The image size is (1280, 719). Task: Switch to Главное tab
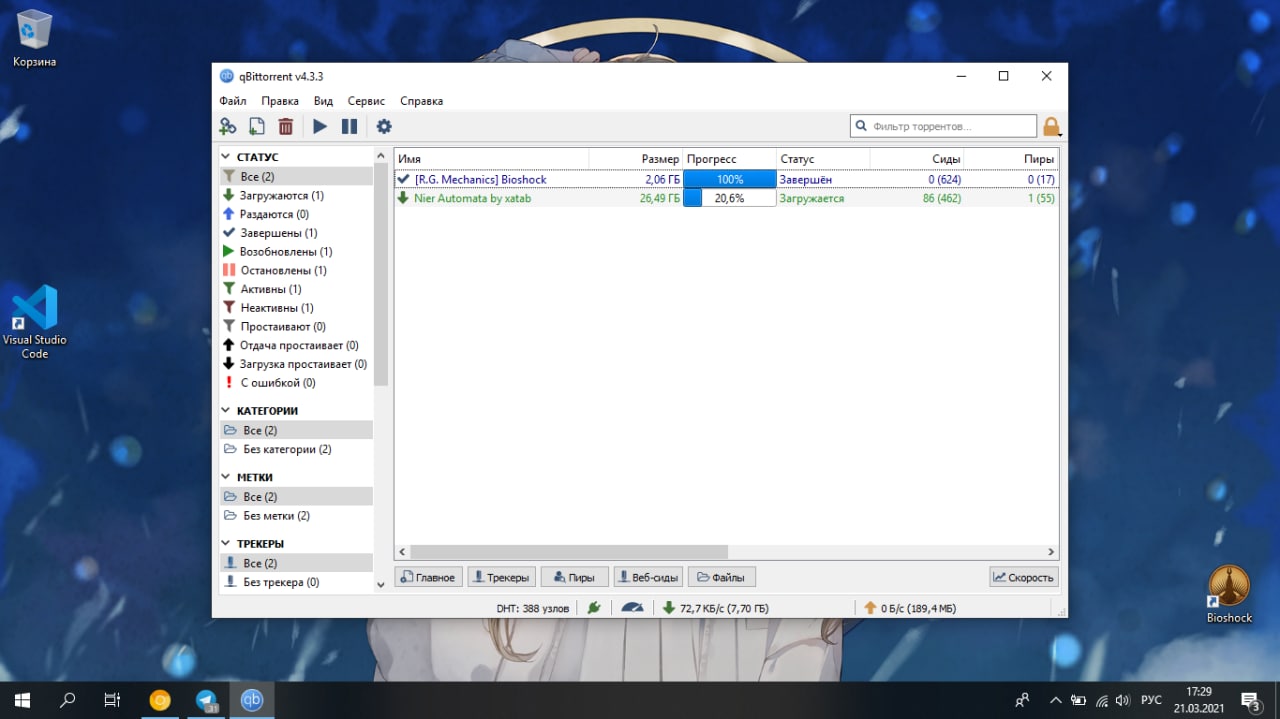click(428, 577)
